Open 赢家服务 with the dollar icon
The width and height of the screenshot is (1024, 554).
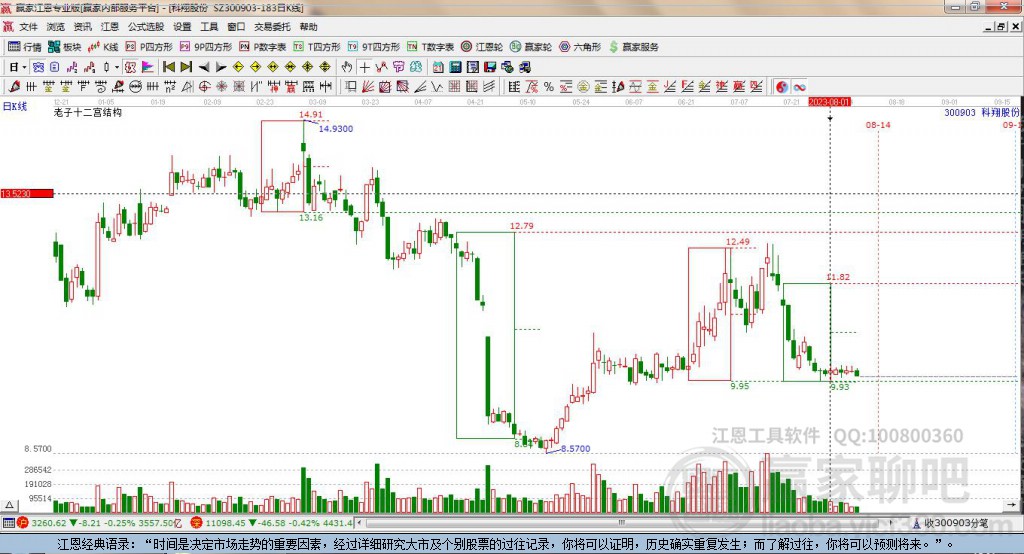pos(633,46)
